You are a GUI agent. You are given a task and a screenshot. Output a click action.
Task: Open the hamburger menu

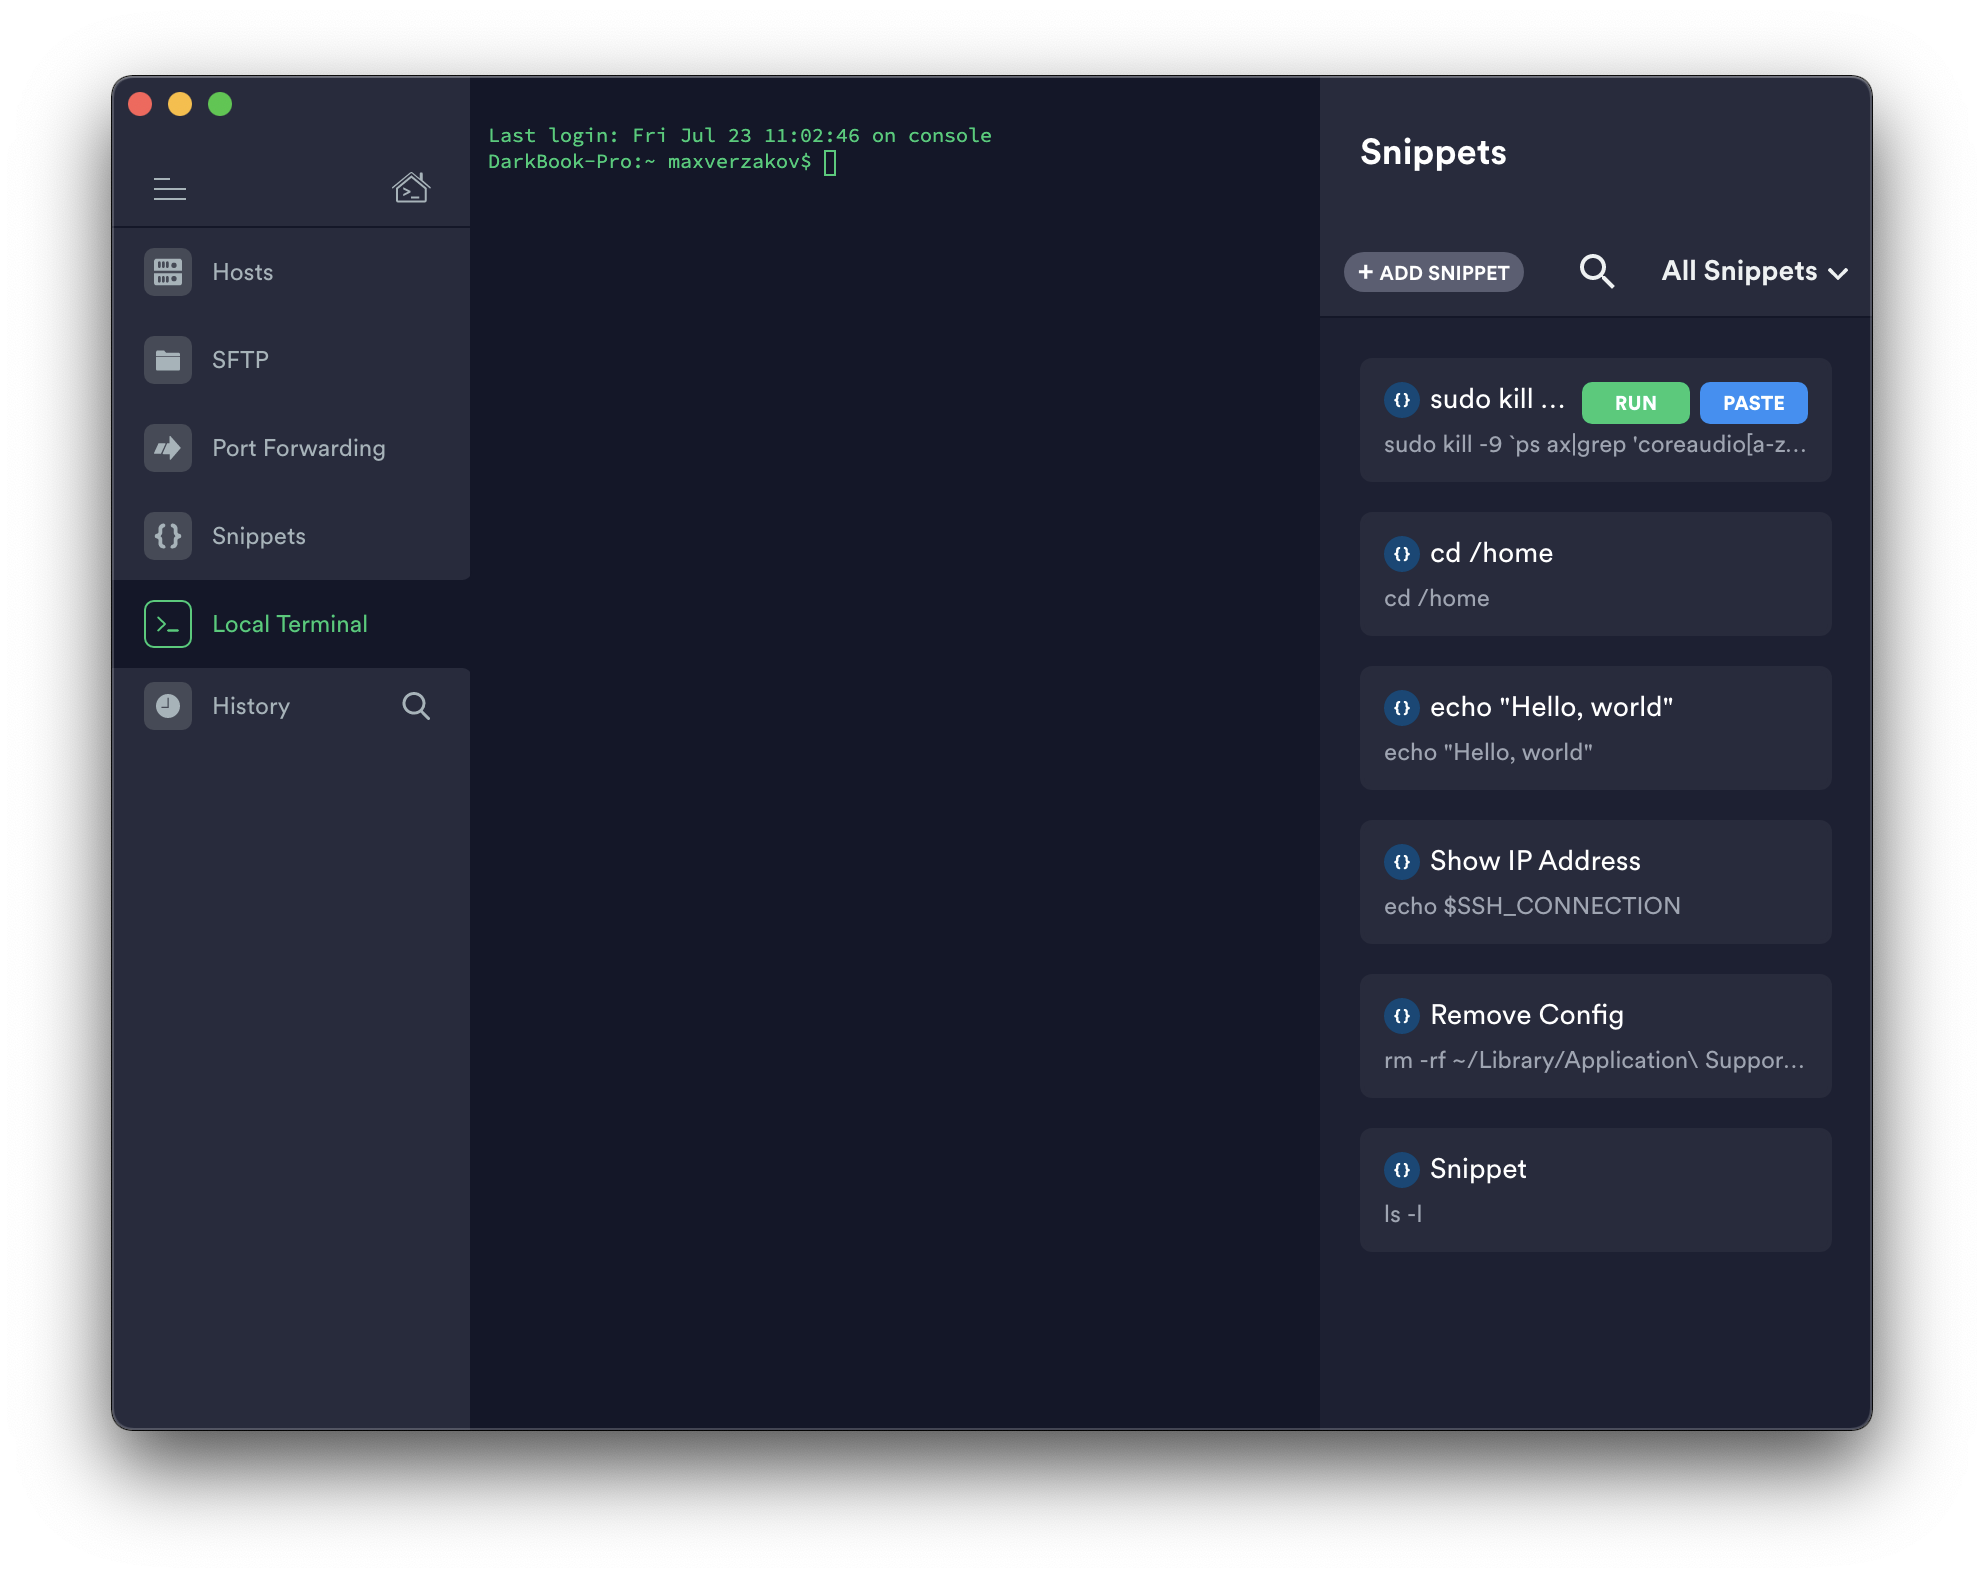(171, 188)
